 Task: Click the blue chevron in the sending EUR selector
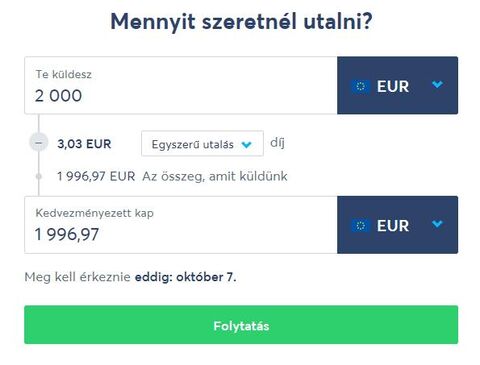pos(437,85)
